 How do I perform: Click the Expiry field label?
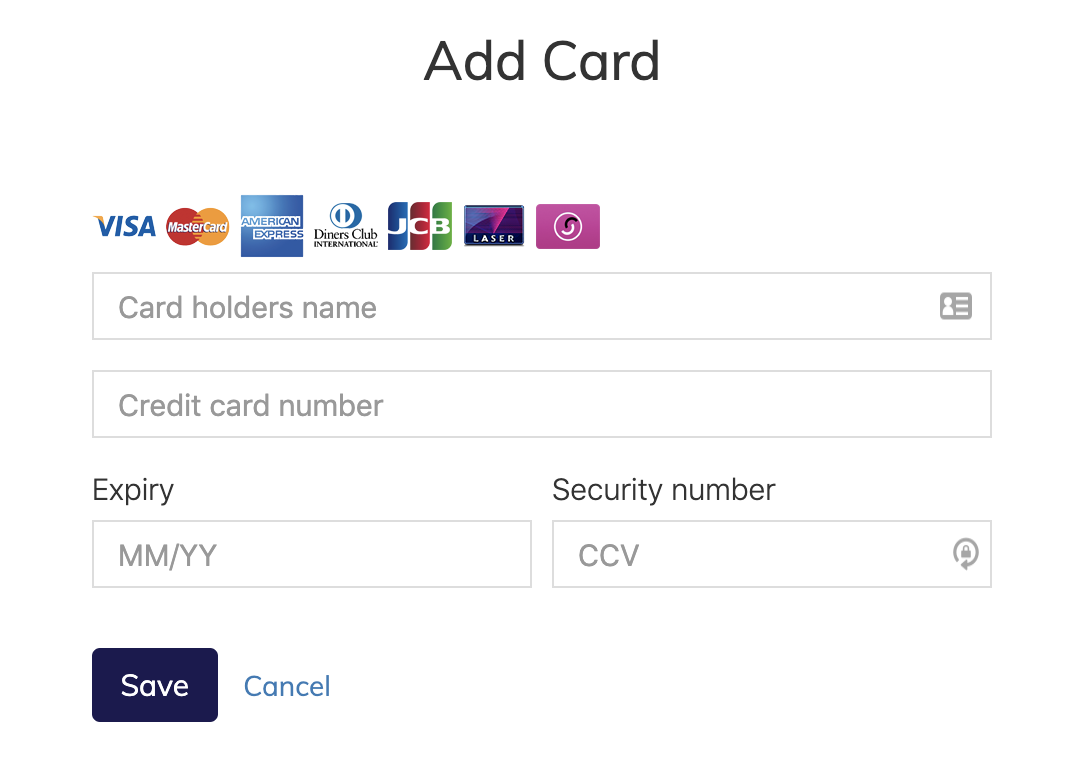tap(132, 490)
